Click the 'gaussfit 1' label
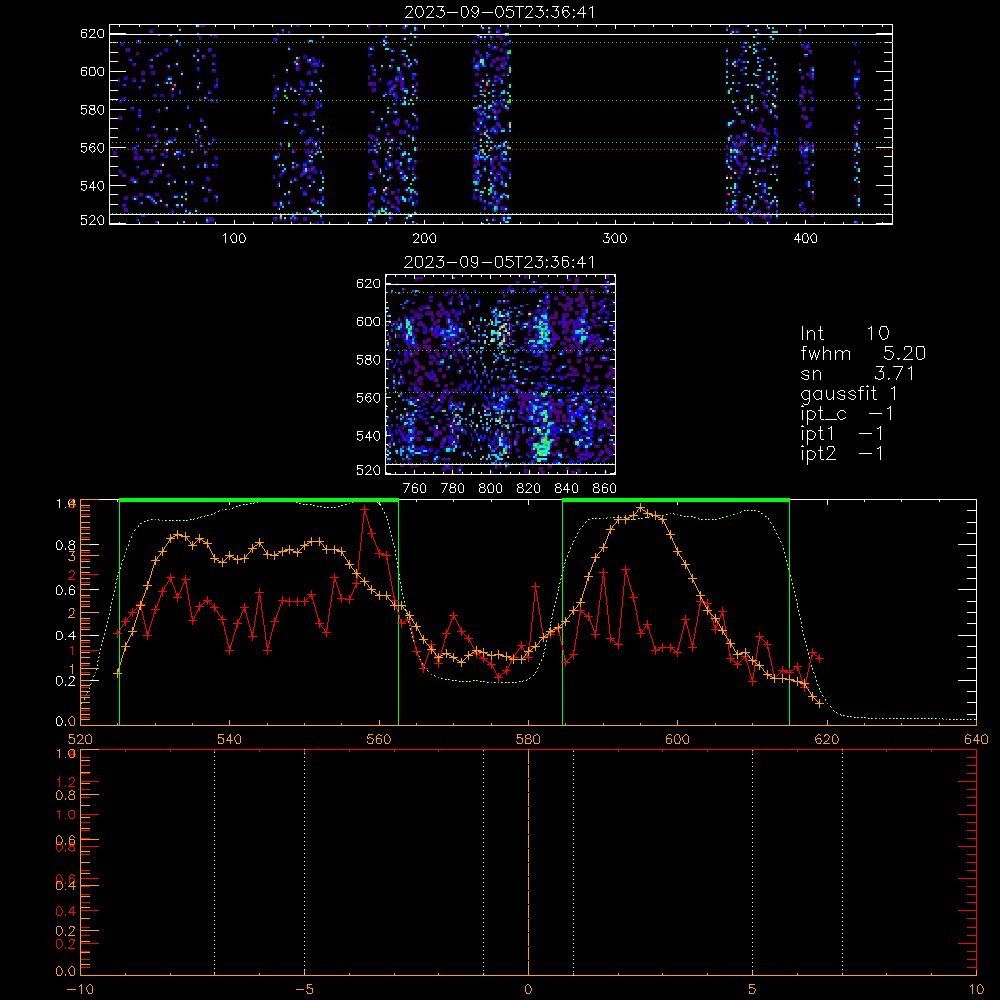 849,393
